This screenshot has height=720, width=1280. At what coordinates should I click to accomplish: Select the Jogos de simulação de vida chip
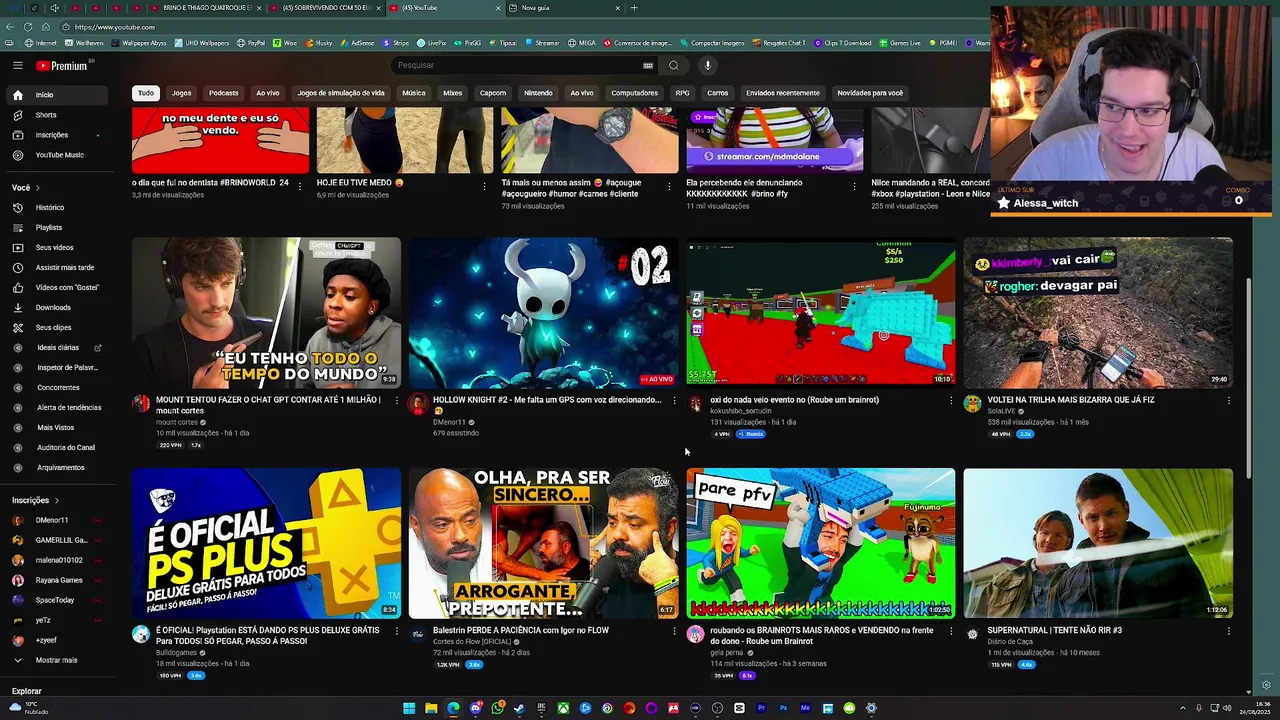coord(341,93)
